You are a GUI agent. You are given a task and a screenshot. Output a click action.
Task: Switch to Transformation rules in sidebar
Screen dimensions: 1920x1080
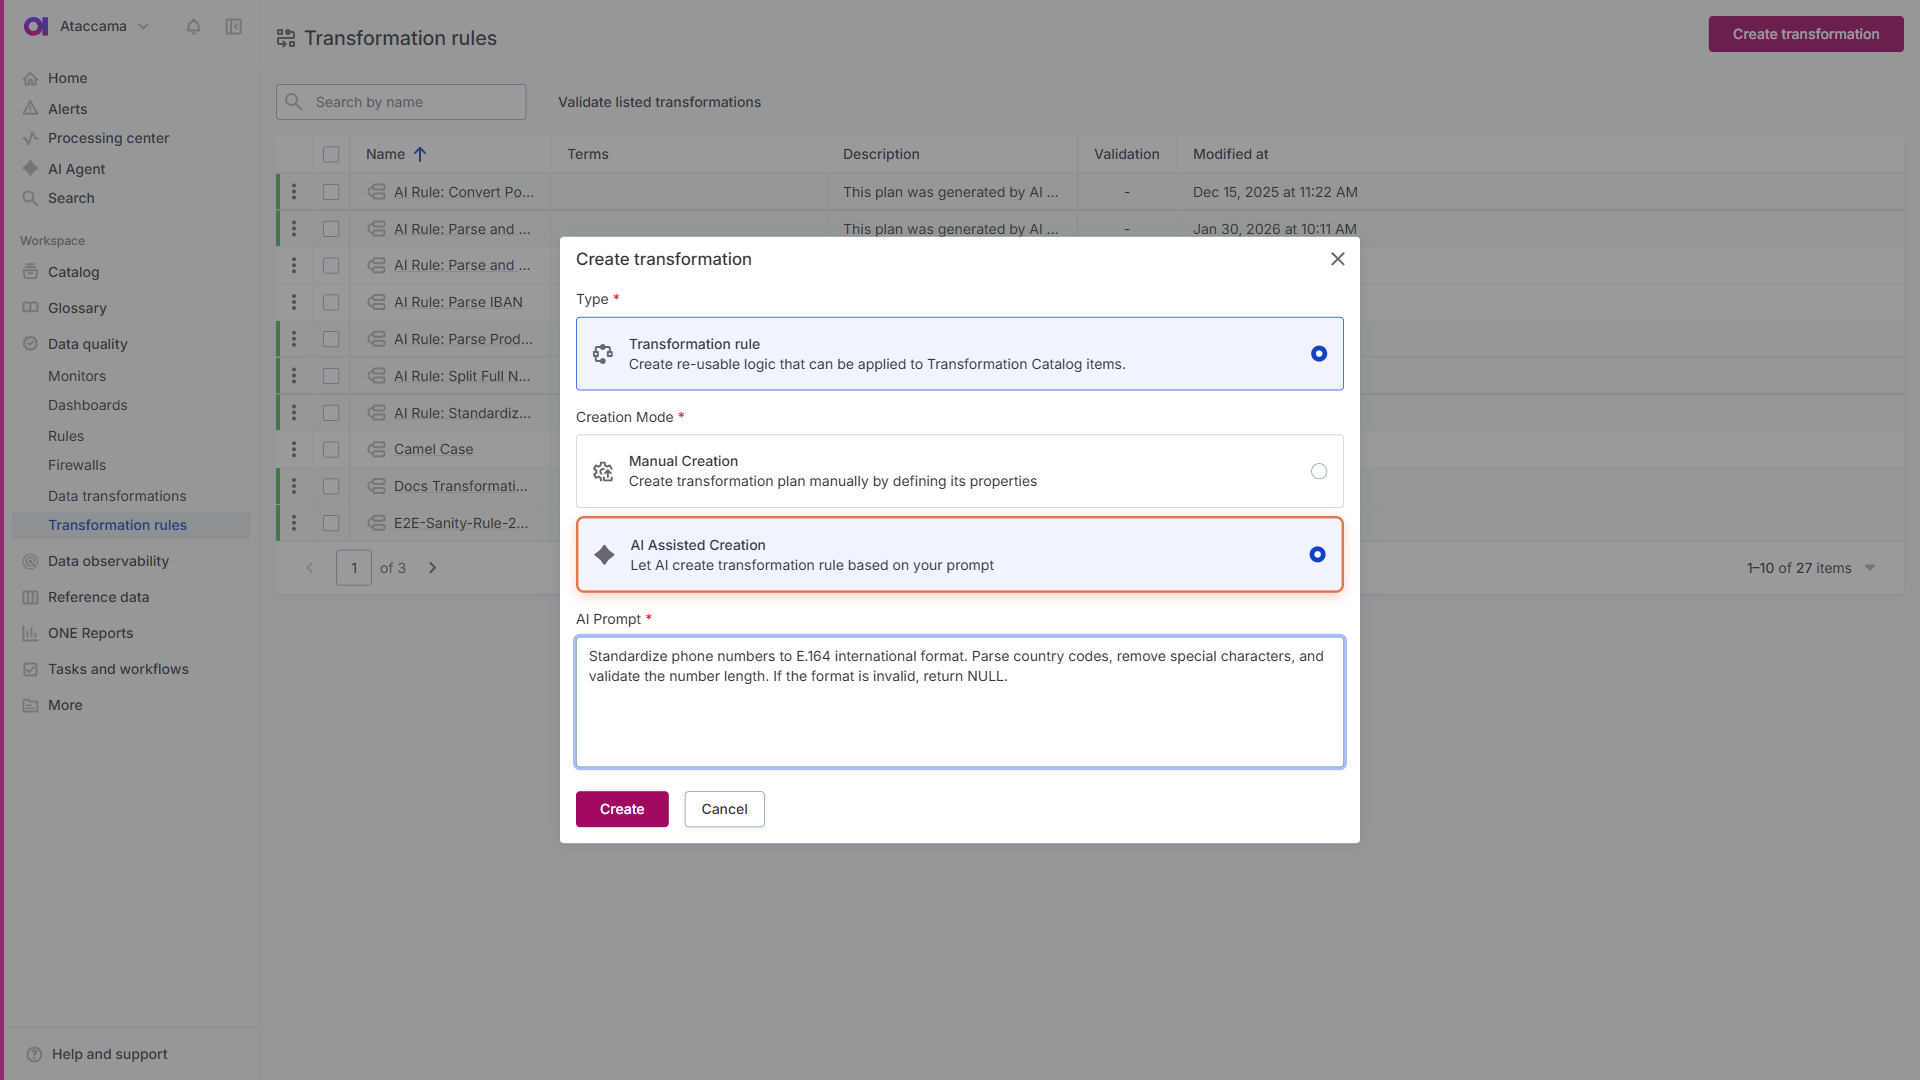tap(117, 524)
